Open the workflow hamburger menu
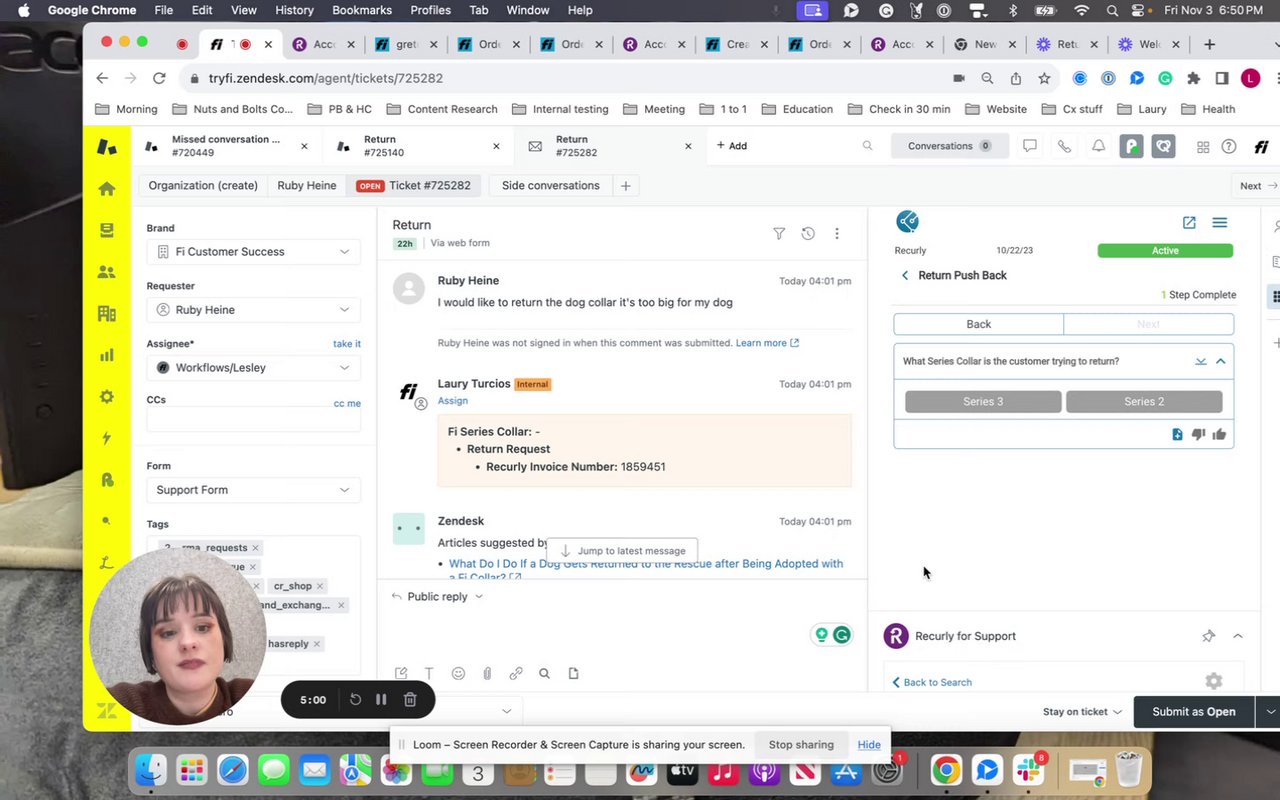Screen dimensions: 1280x800 (x=1220, y=223)
